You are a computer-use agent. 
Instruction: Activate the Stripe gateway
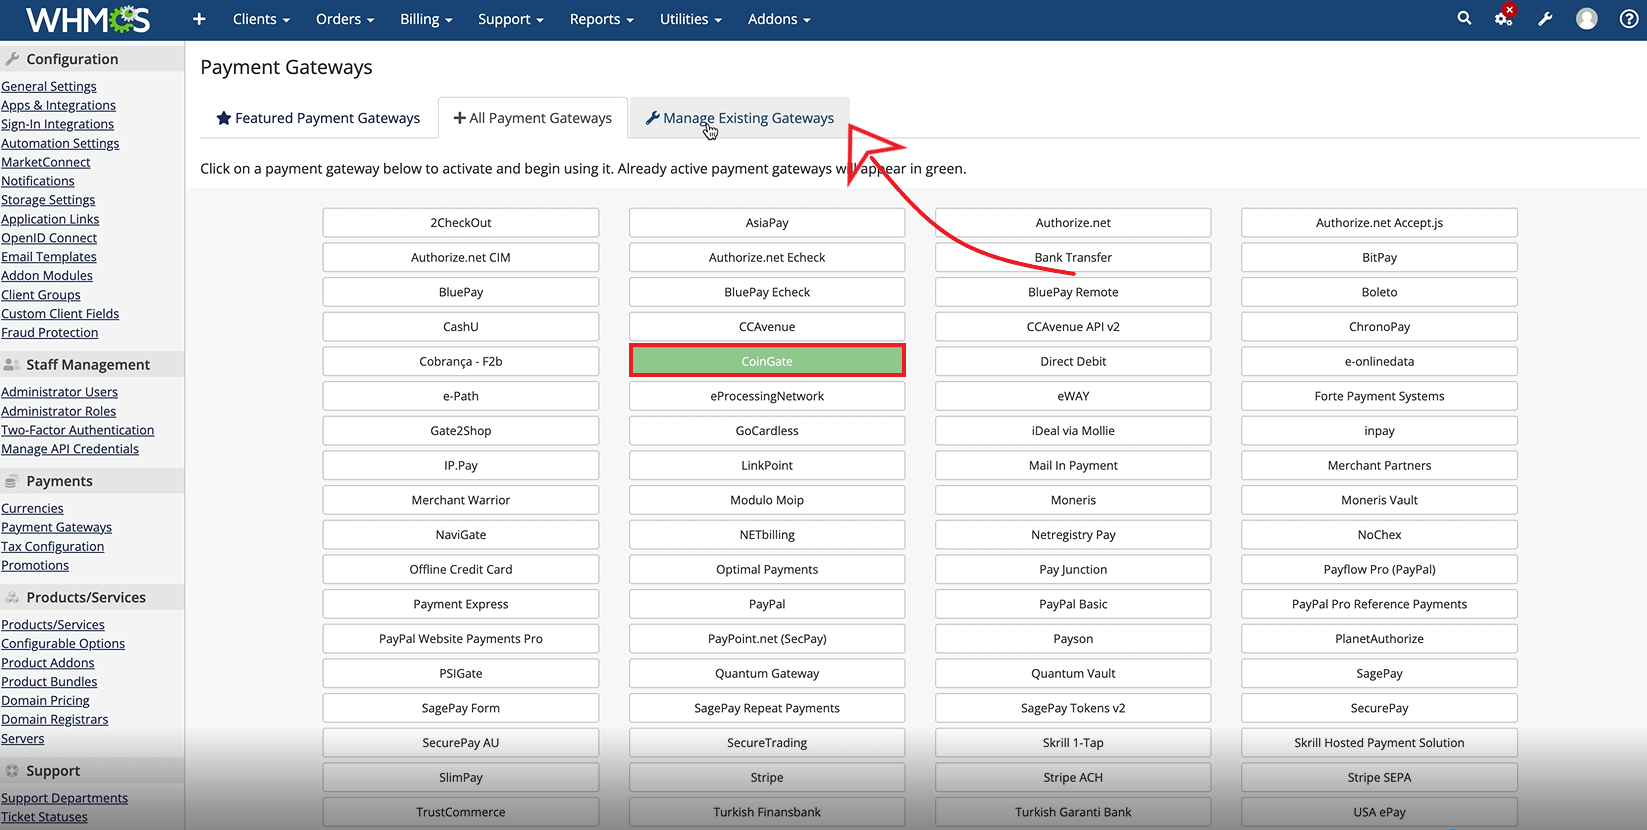coord(767,777)
